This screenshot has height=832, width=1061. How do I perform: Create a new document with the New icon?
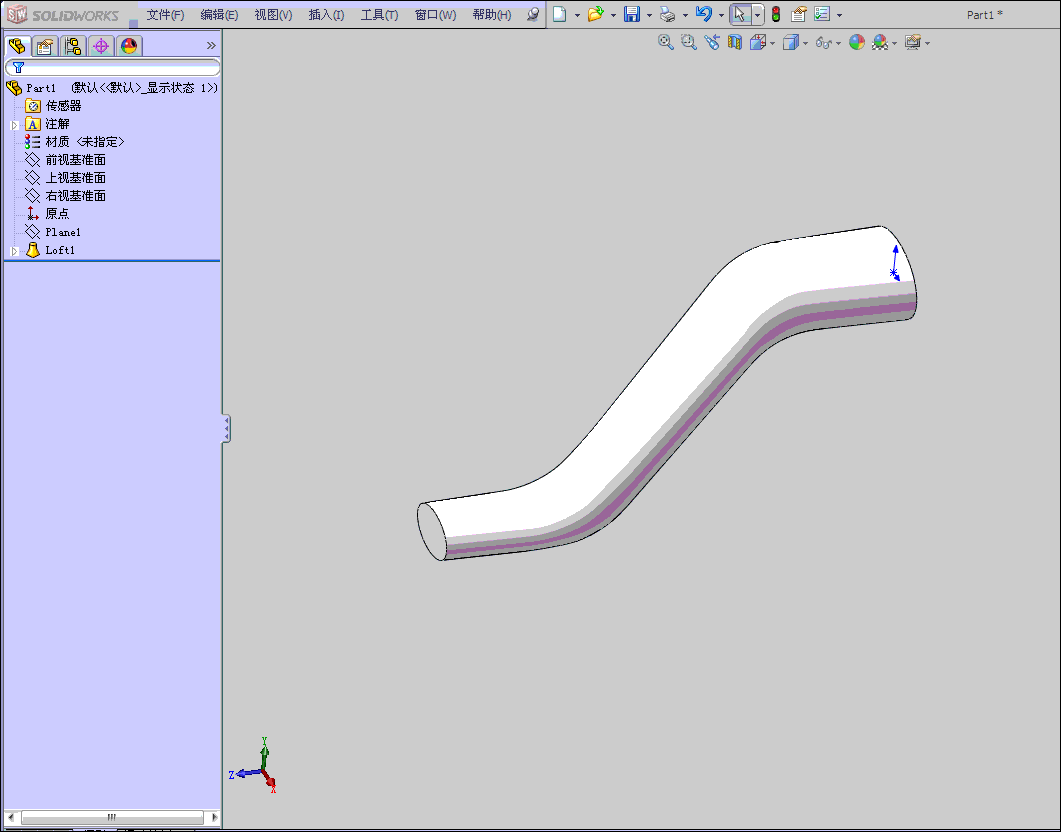pos(559,14)
